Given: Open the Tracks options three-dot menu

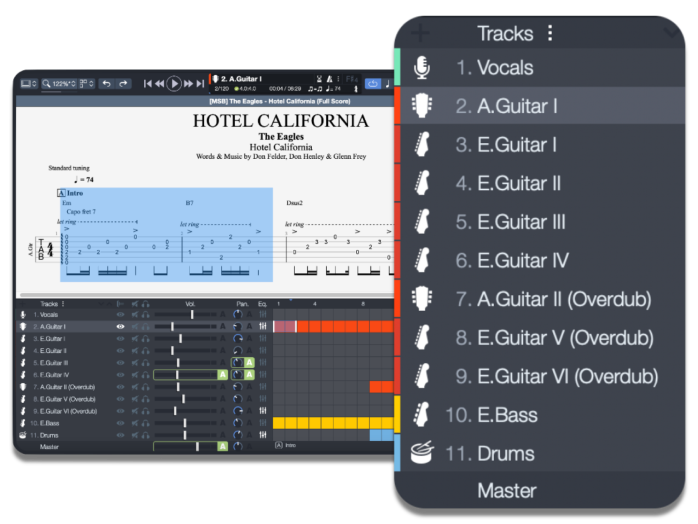Looking at the screenshot, I should pos(549,33).
